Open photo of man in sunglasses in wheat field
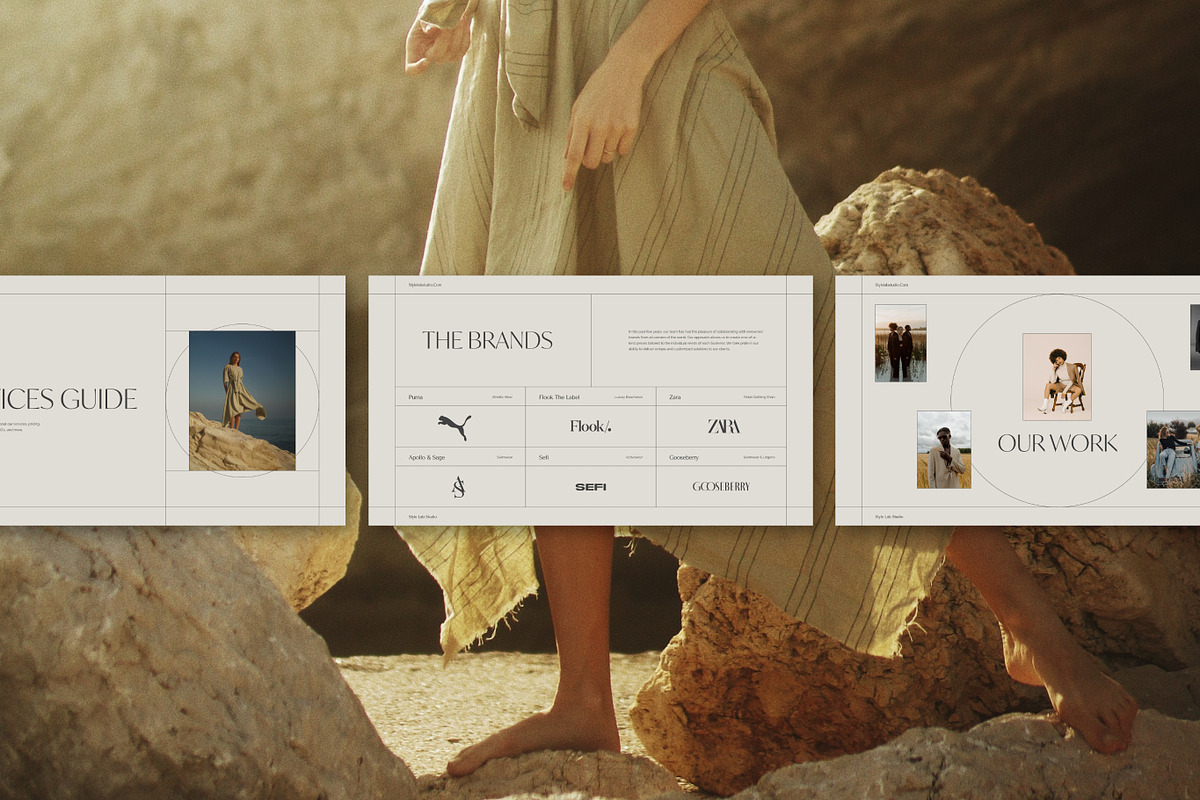This screenshot has height=800, width=1200. coord(943,449)
